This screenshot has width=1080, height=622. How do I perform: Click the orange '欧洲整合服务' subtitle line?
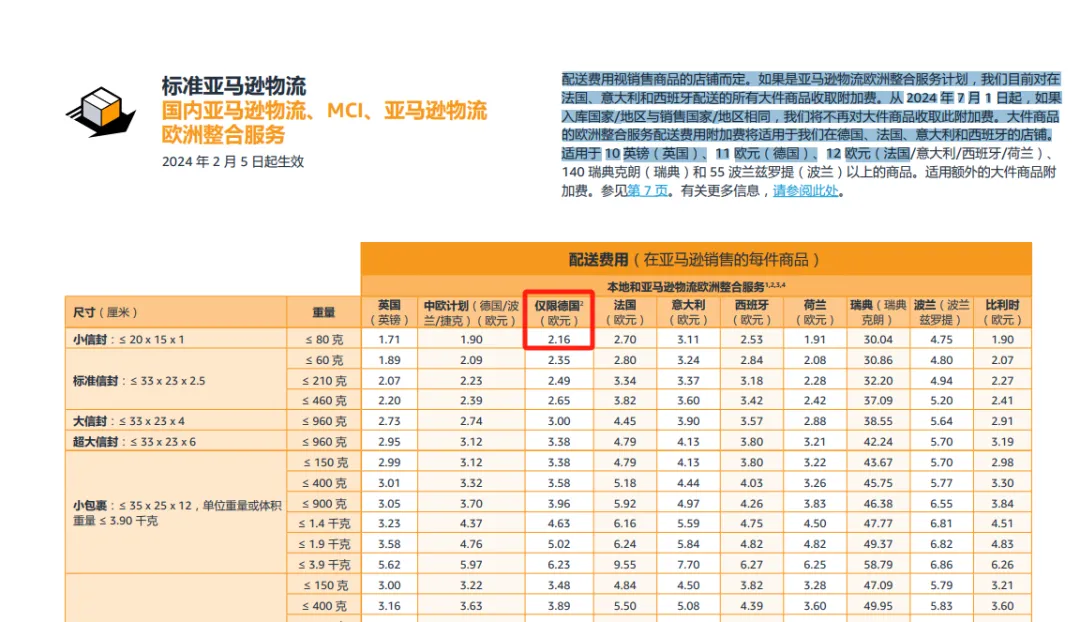223,134
